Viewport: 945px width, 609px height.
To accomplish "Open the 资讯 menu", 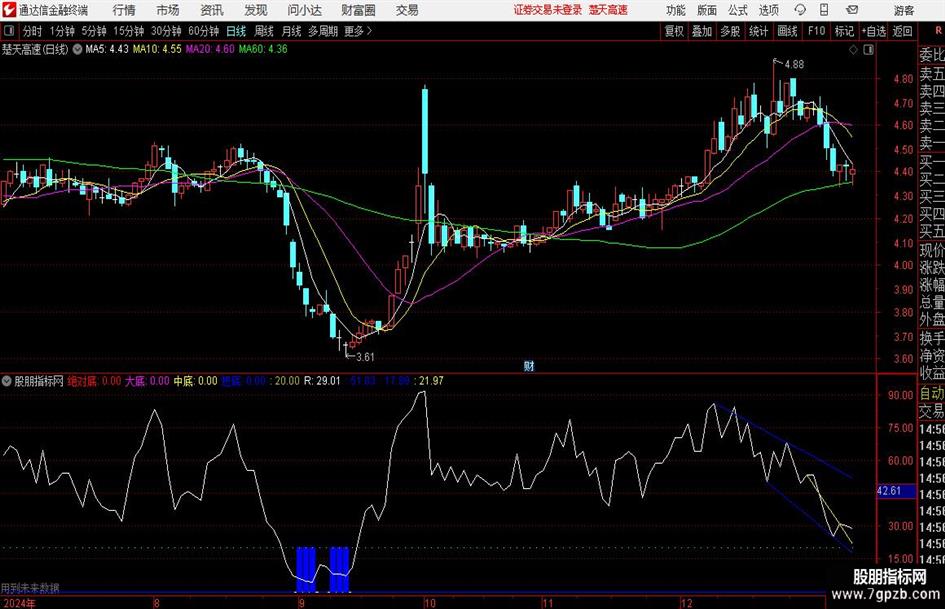I will [212, 10].
